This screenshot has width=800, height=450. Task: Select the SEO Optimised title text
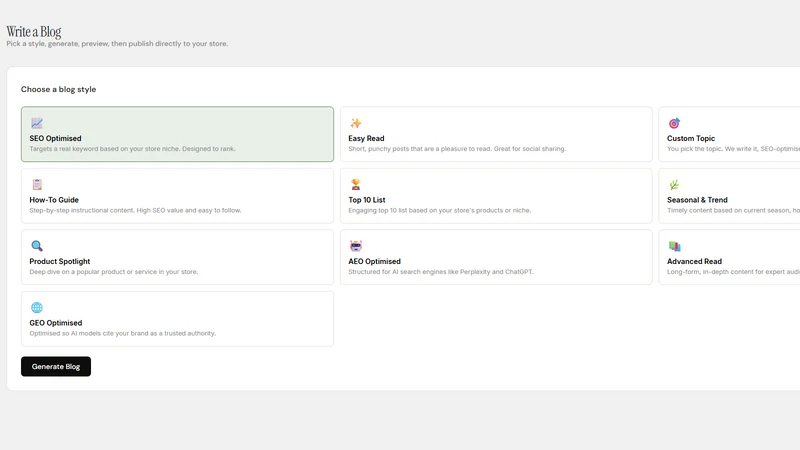point(55,138)
